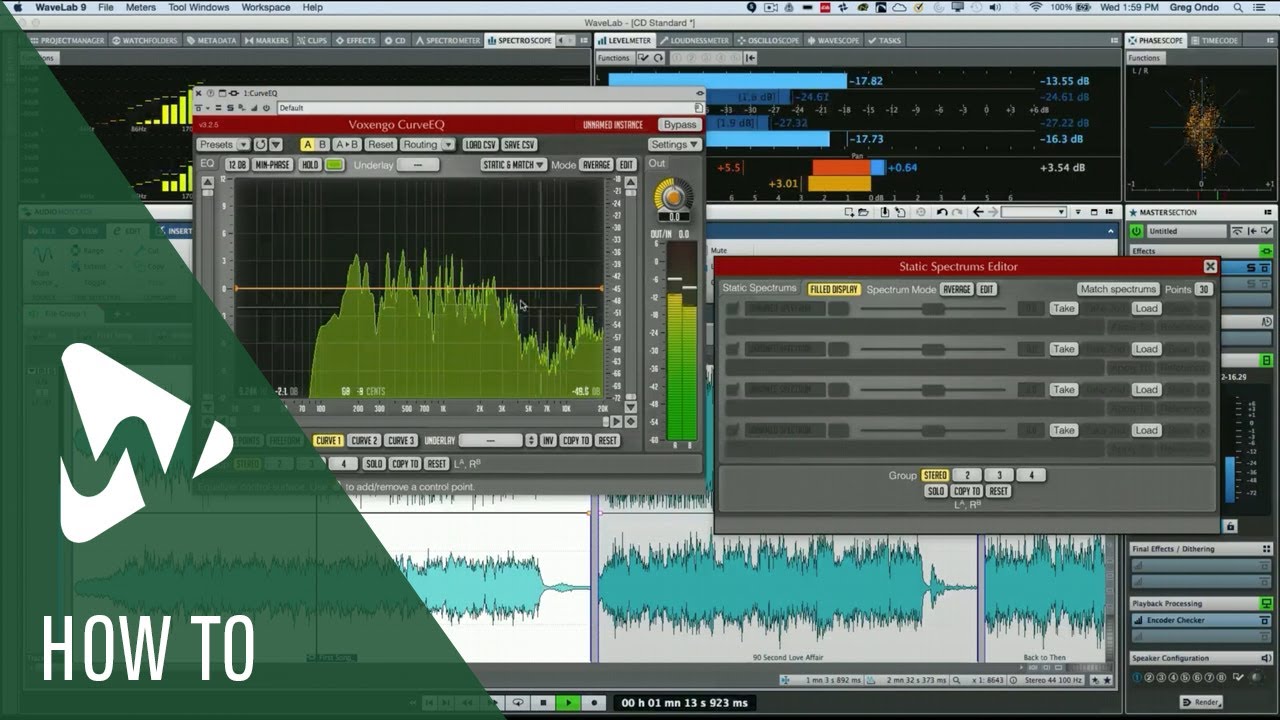Click the green Playback Processing monitor icon
The width and height of the screenshot is (1280, 720).
pyautogui.click(x=1267, y=603)
